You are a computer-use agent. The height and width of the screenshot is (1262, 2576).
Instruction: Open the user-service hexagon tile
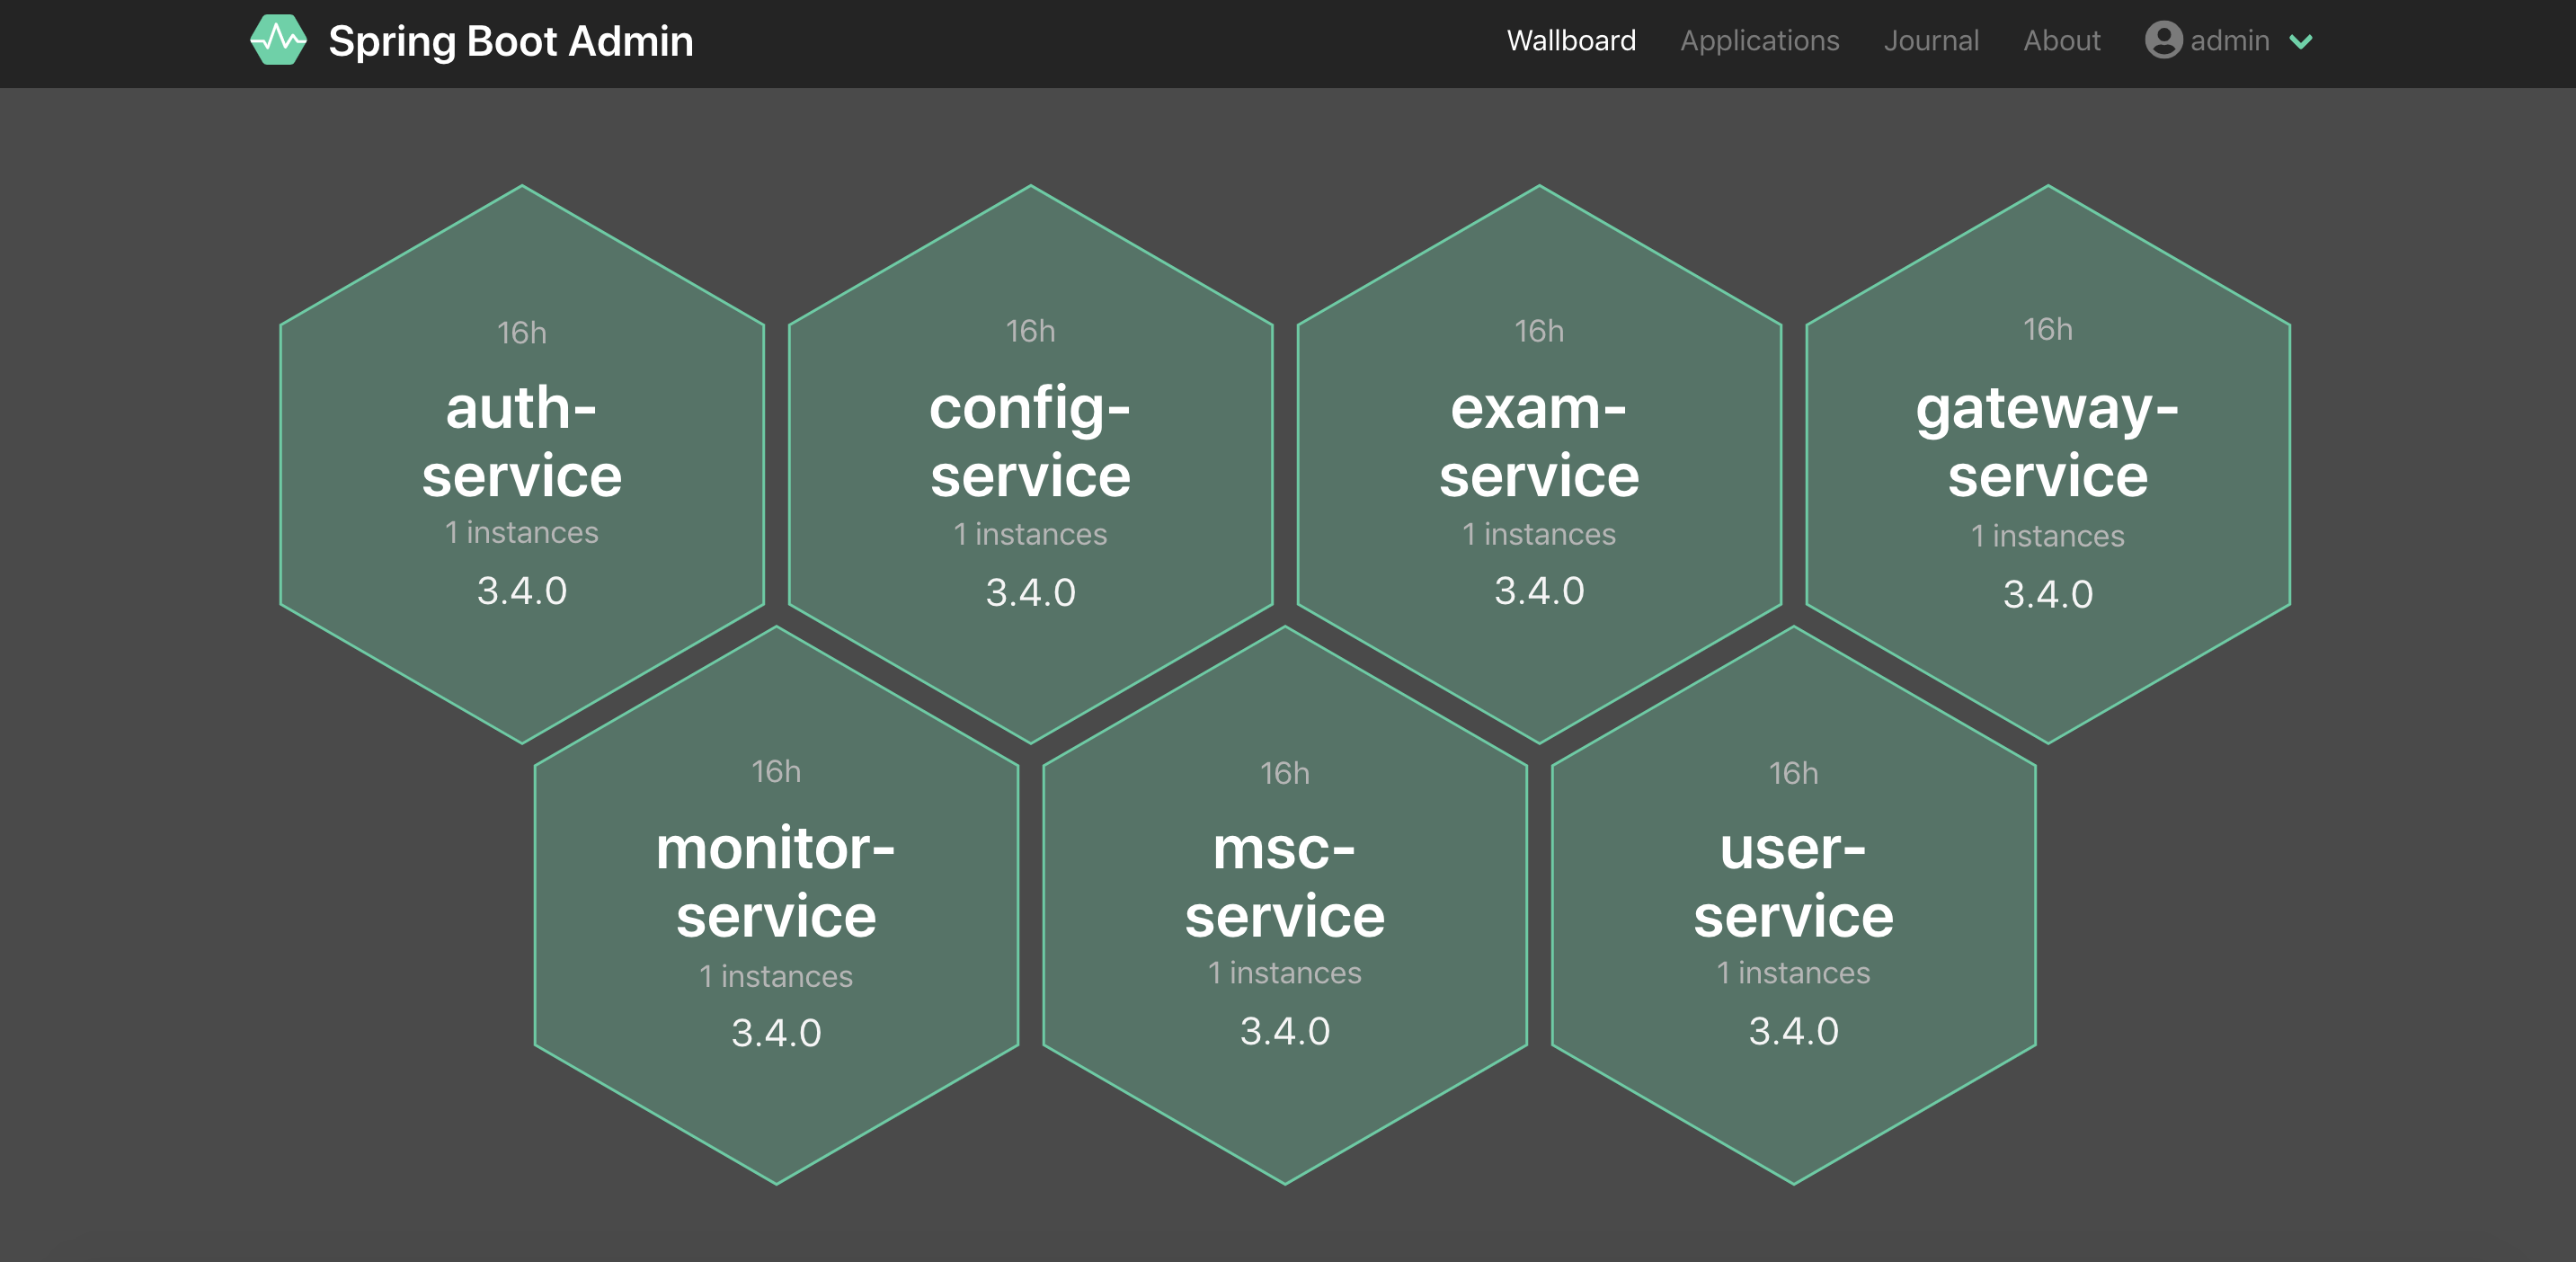click(1793, 905)
